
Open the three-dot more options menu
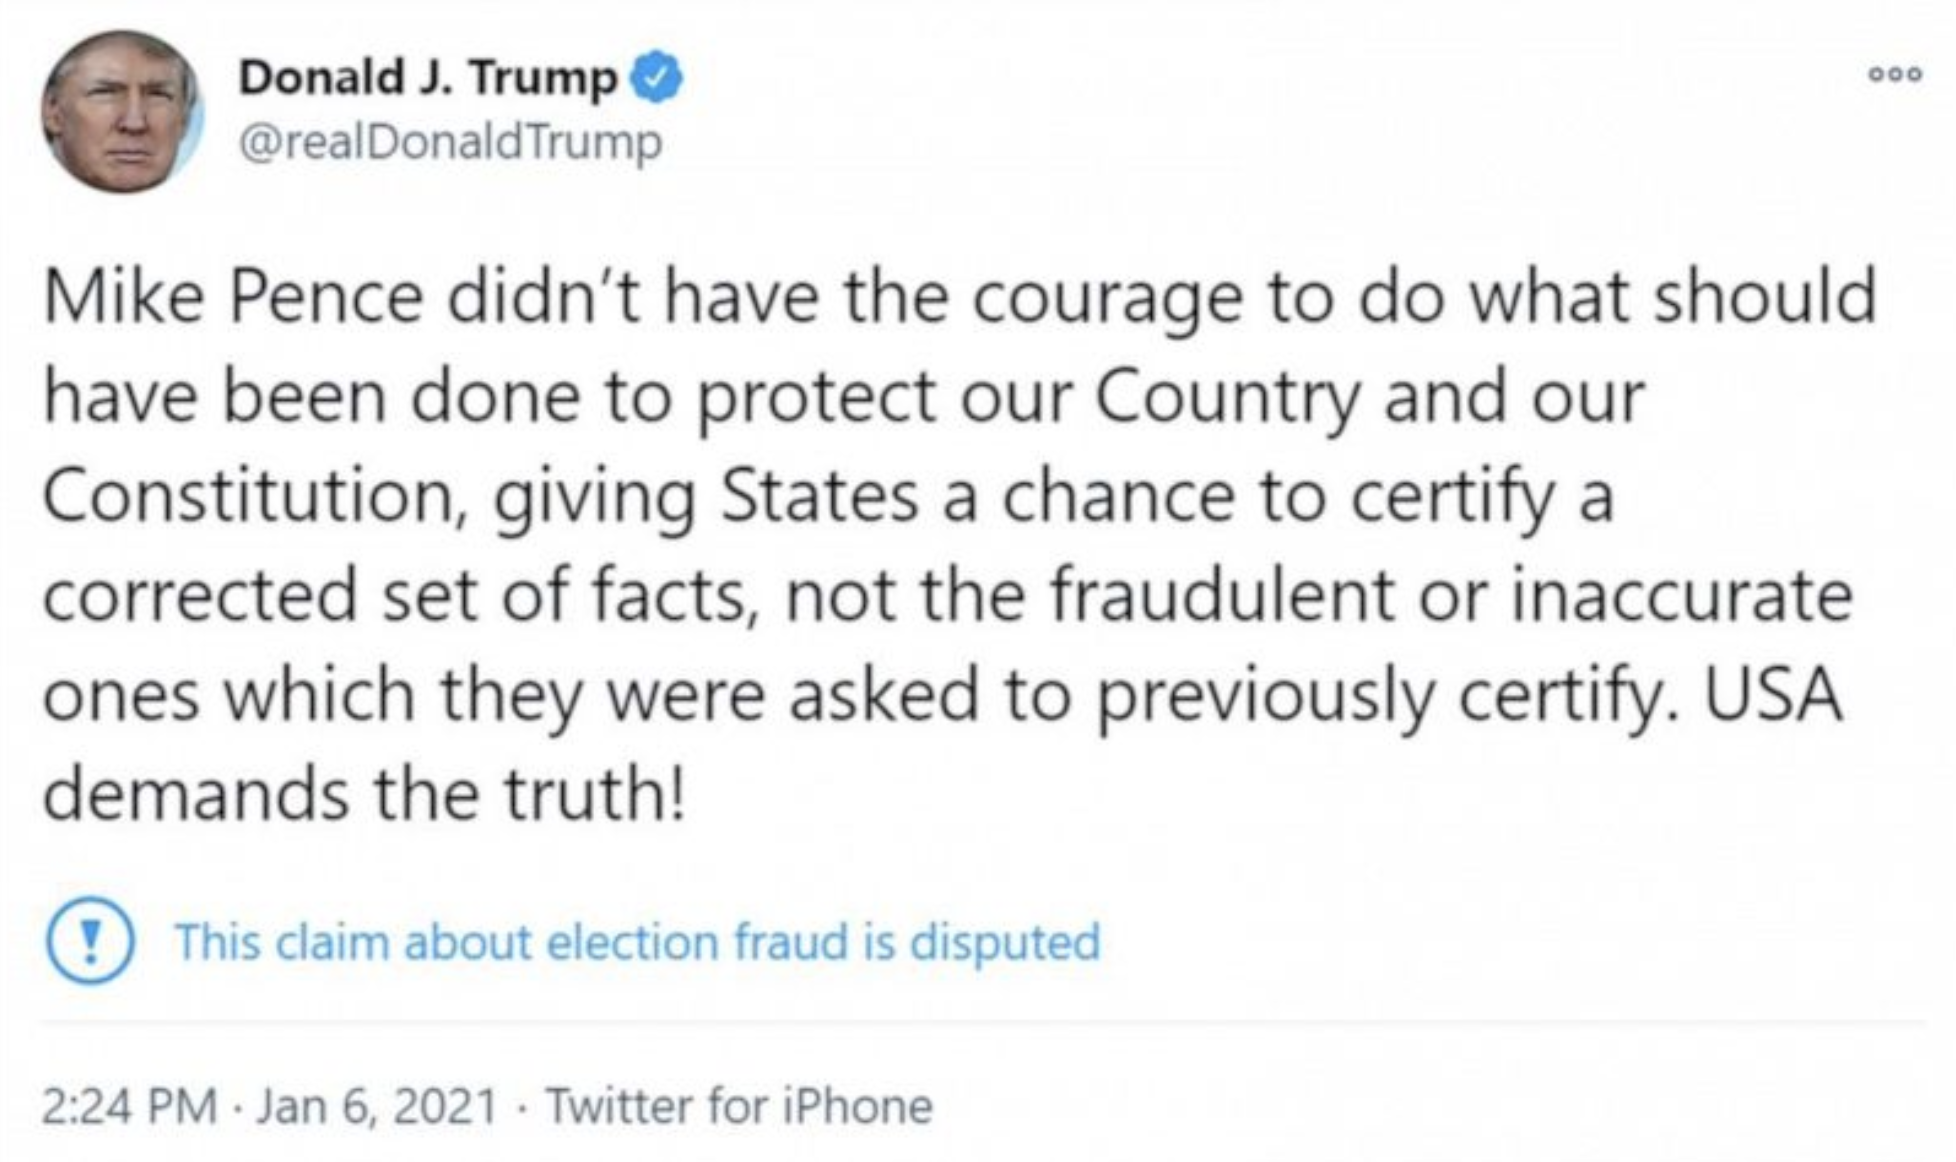click(x=1894, y=74)
